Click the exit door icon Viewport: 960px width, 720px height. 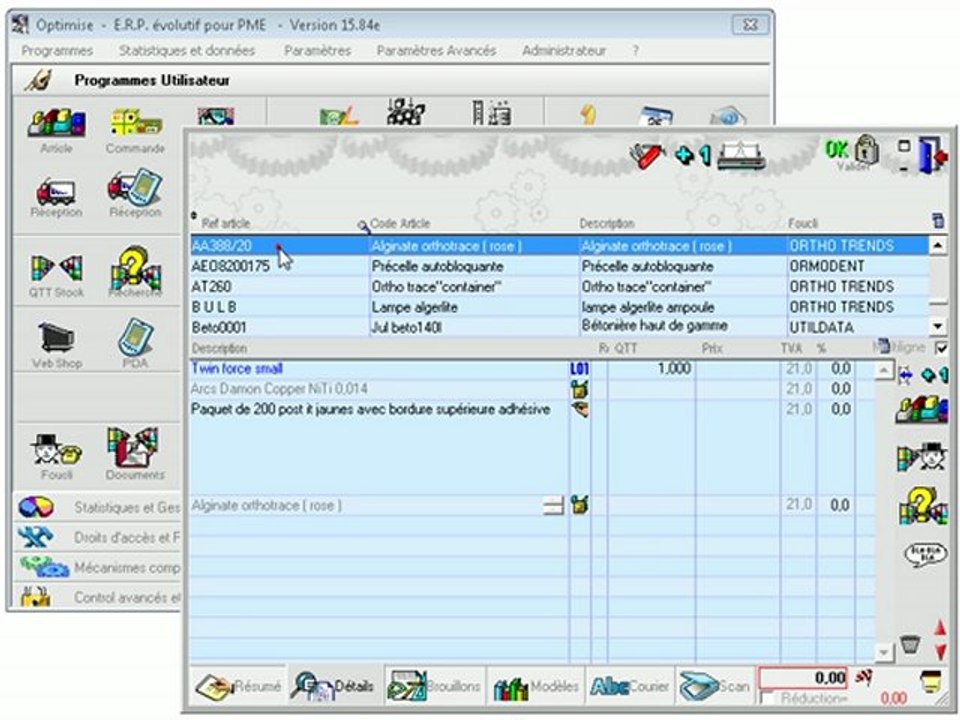(932, 156)
